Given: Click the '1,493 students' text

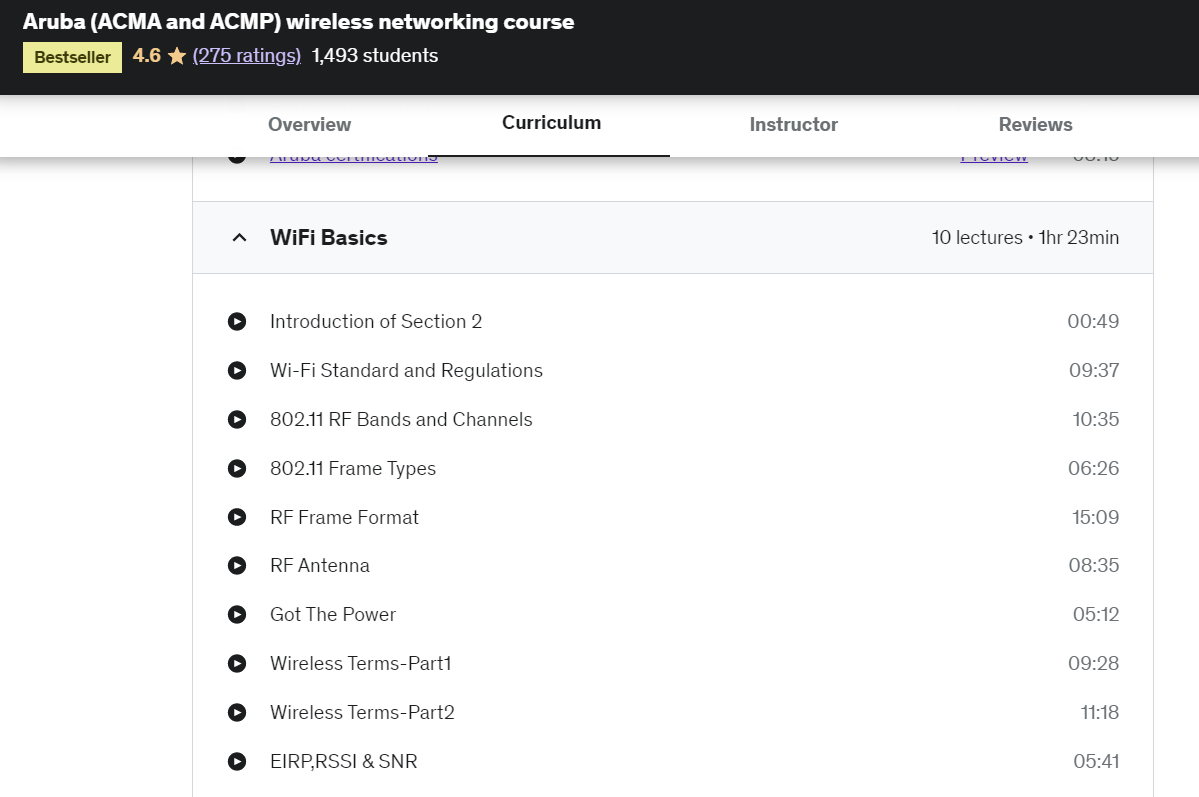Looking at the screenshot, I should [375, 56].
